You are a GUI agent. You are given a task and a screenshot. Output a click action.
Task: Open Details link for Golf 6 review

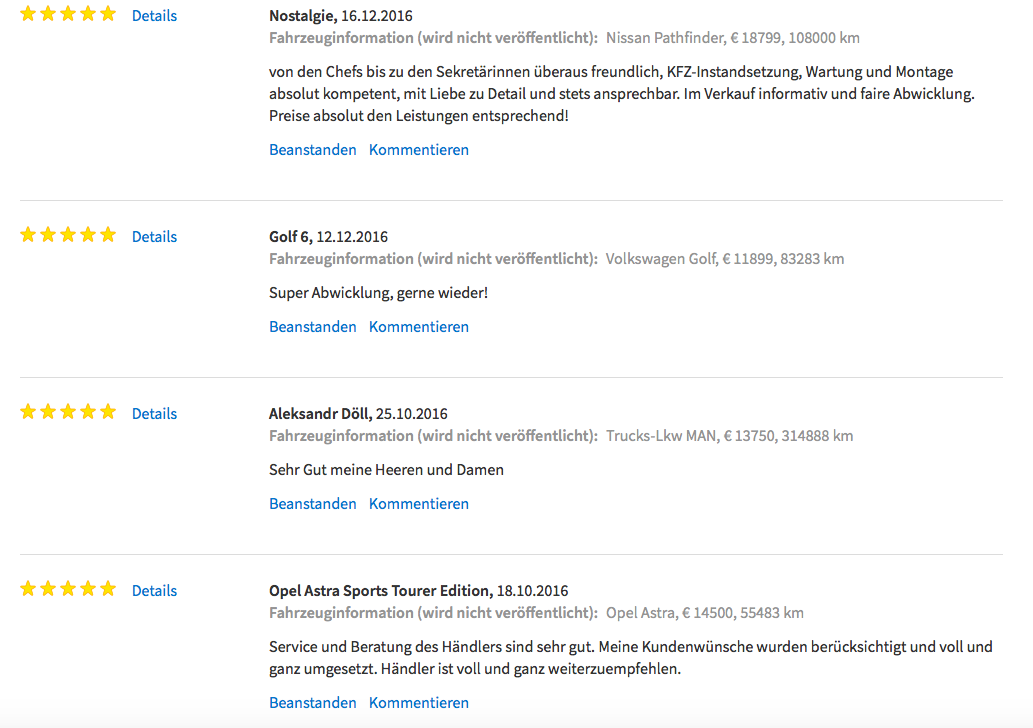(x=154, y=237)
